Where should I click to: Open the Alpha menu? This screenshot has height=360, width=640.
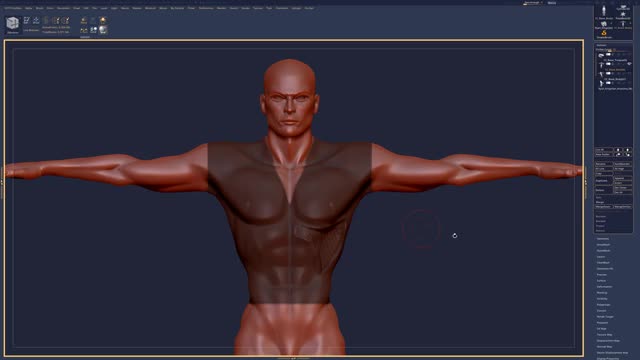(x=29, y=8)
